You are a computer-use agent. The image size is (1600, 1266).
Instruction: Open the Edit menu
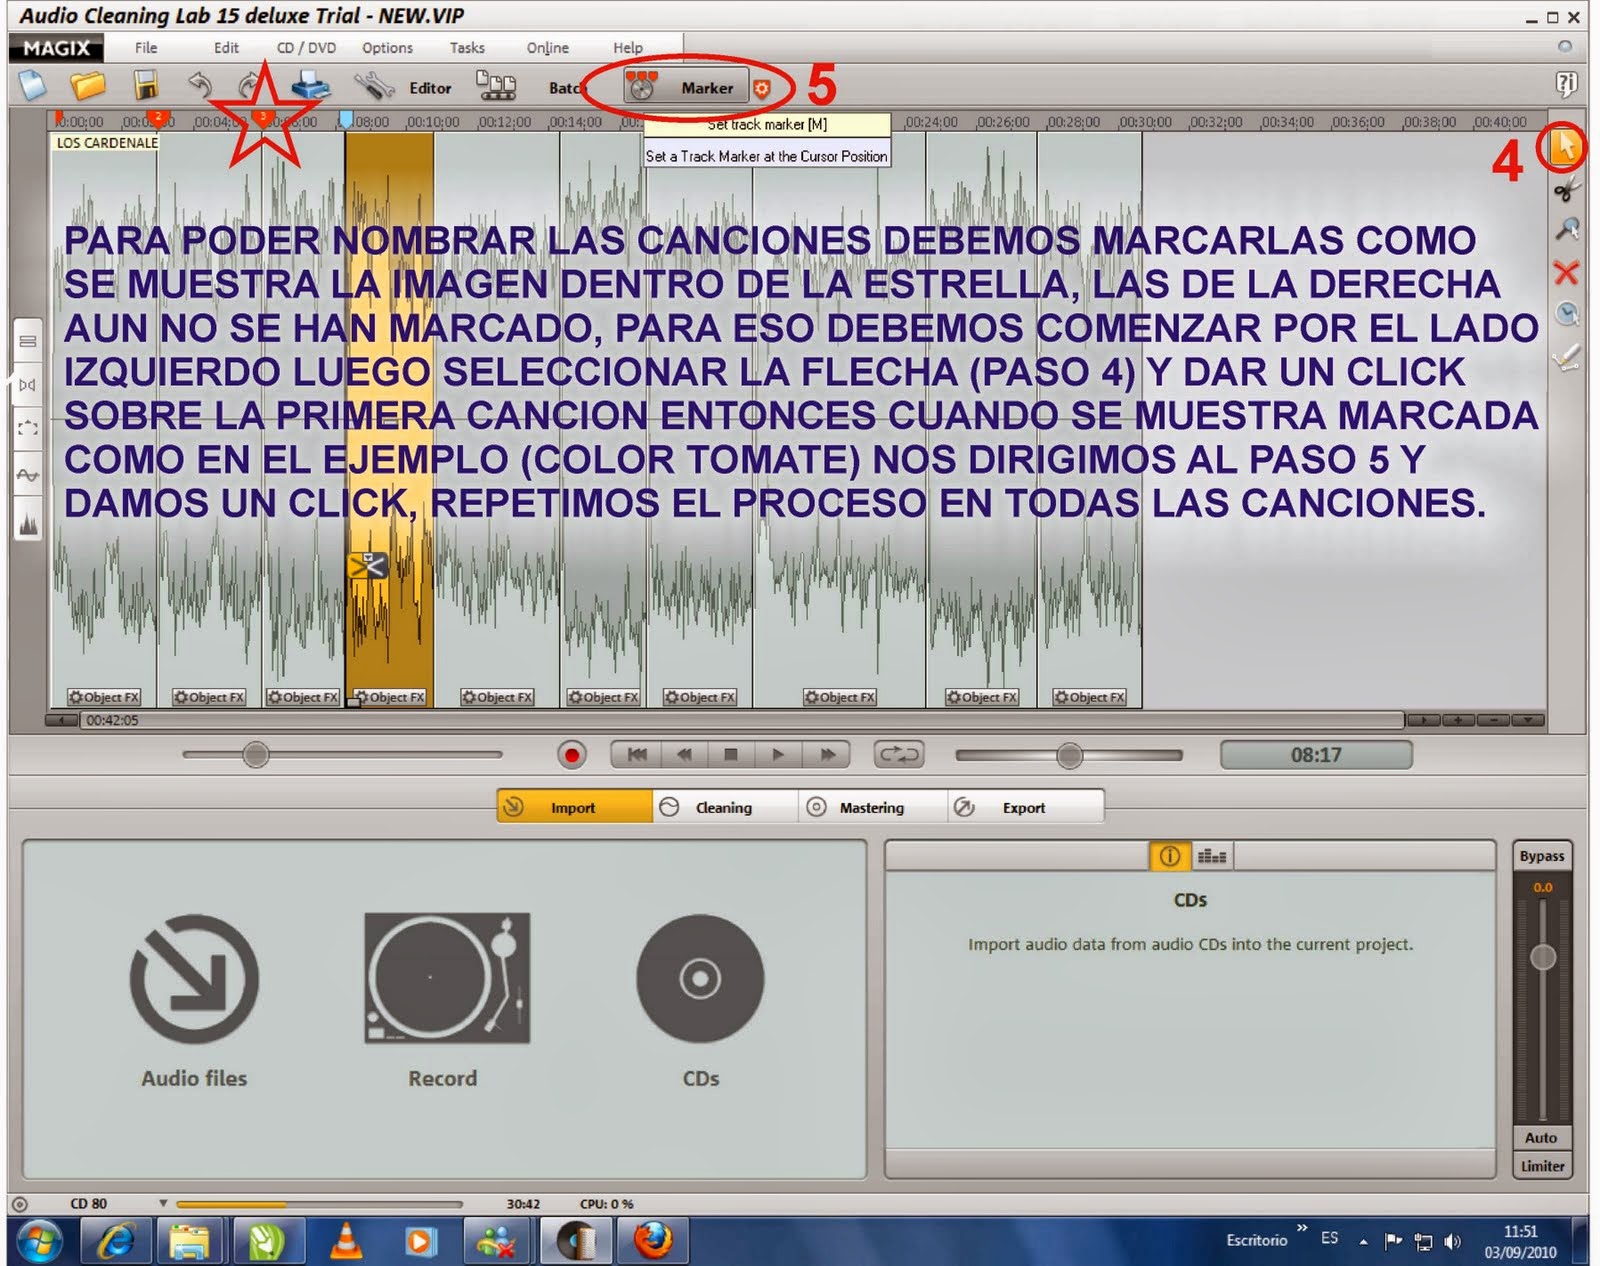pos(226,47)
